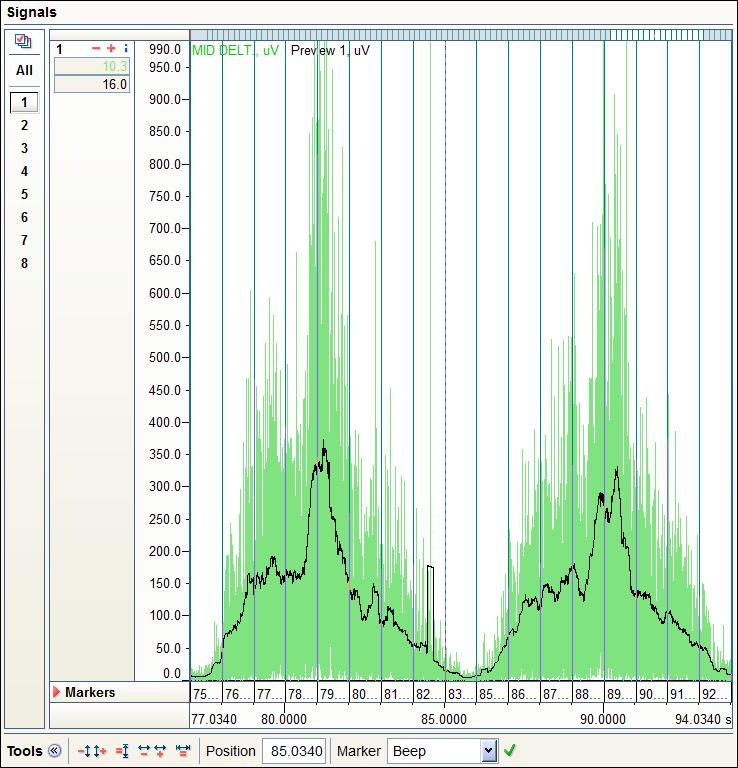Confirm marker with green checkmark
The width and height of the screenshot is (738, 768).
tap(509, 750)
